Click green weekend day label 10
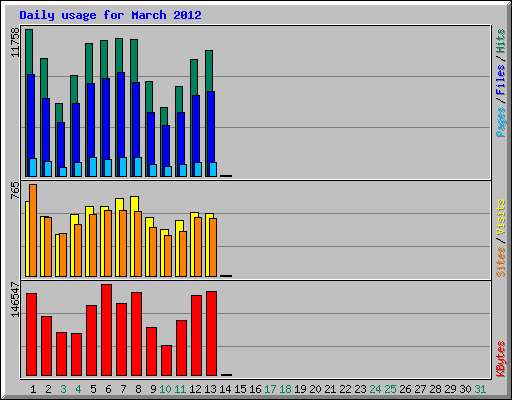Image resolution: width=512 pixels, height=400 pixels. click(165, 389)
